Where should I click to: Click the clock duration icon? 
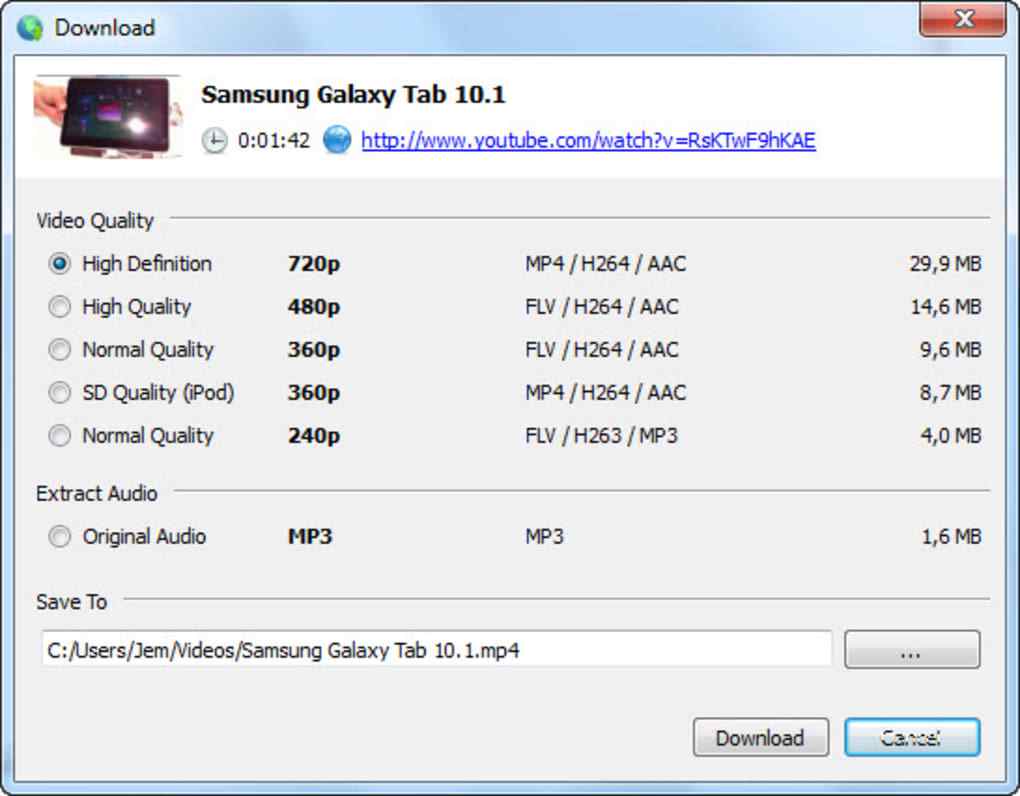(x=214, y=140)
